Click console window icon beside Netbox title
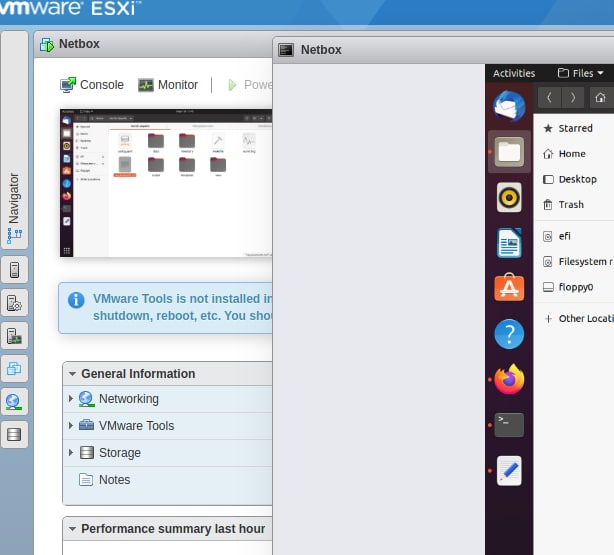This screenshot has height=555, width=614. click(x=286, y=50)
